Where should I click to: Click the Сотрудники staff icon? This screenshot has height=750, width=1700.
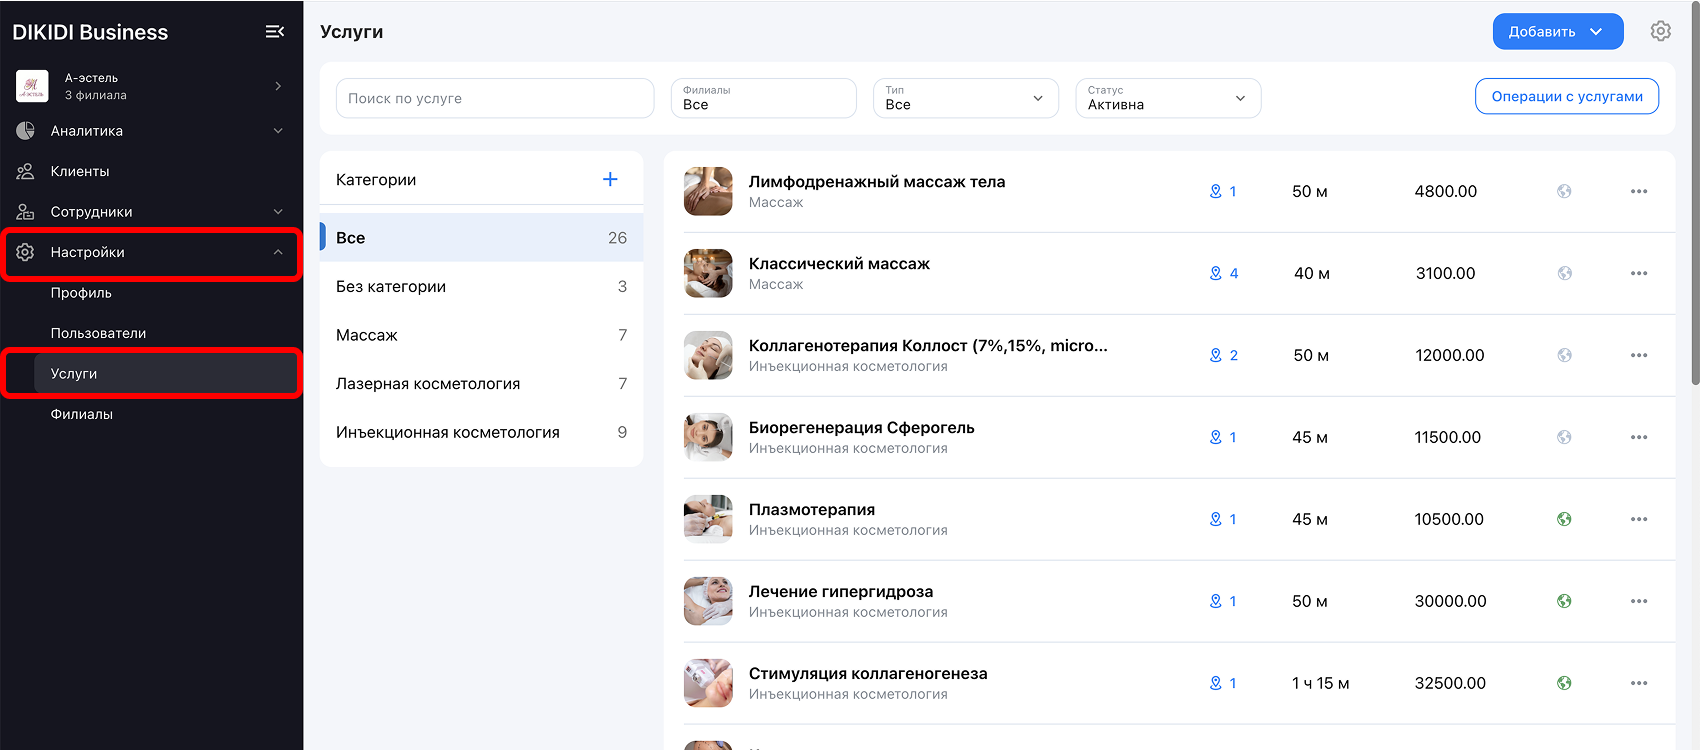point(25,212)
